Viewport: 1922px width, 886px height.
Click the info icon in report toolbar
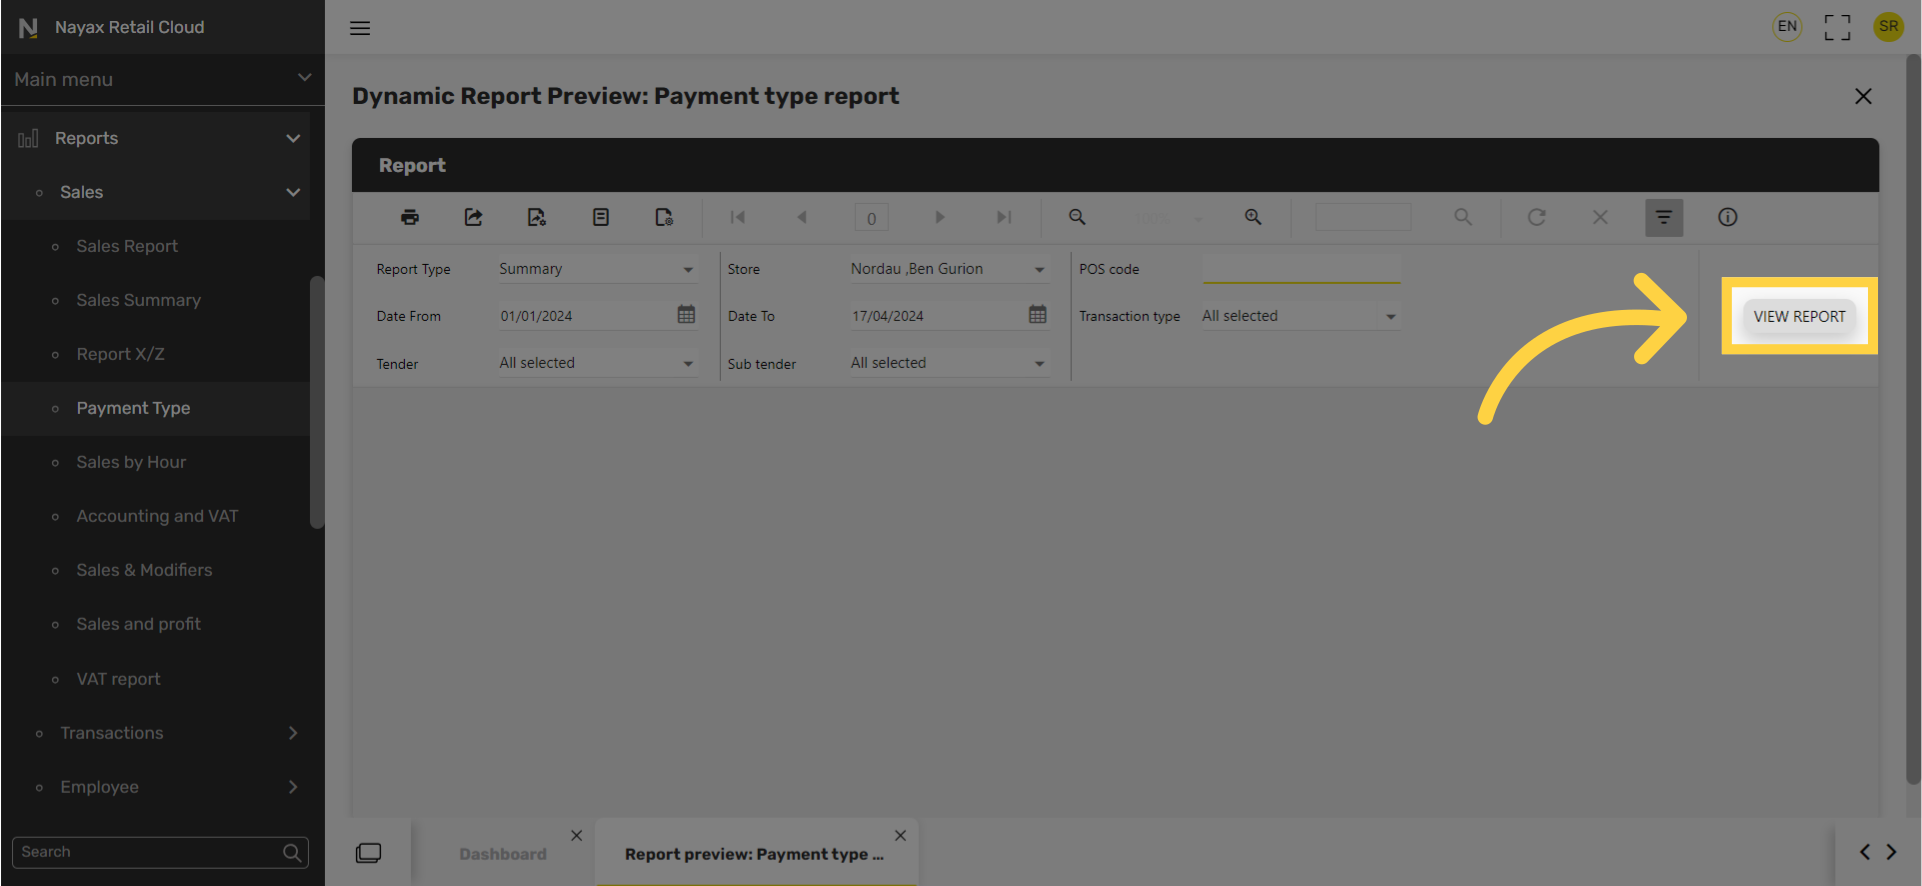1727,217
